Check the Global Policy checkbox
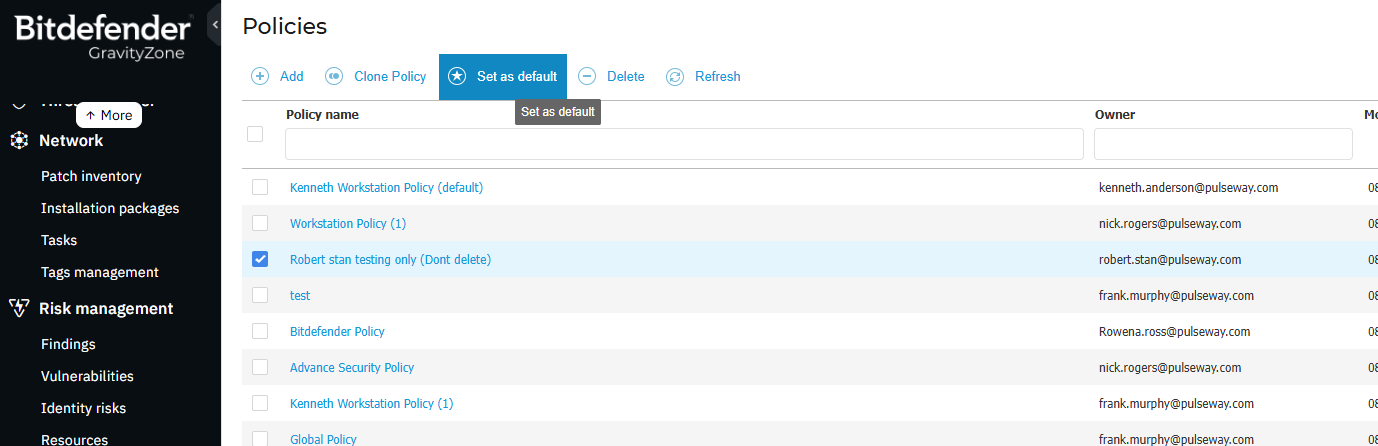Viewport: 1378px width, 446px height. click(x=260, y=438)
